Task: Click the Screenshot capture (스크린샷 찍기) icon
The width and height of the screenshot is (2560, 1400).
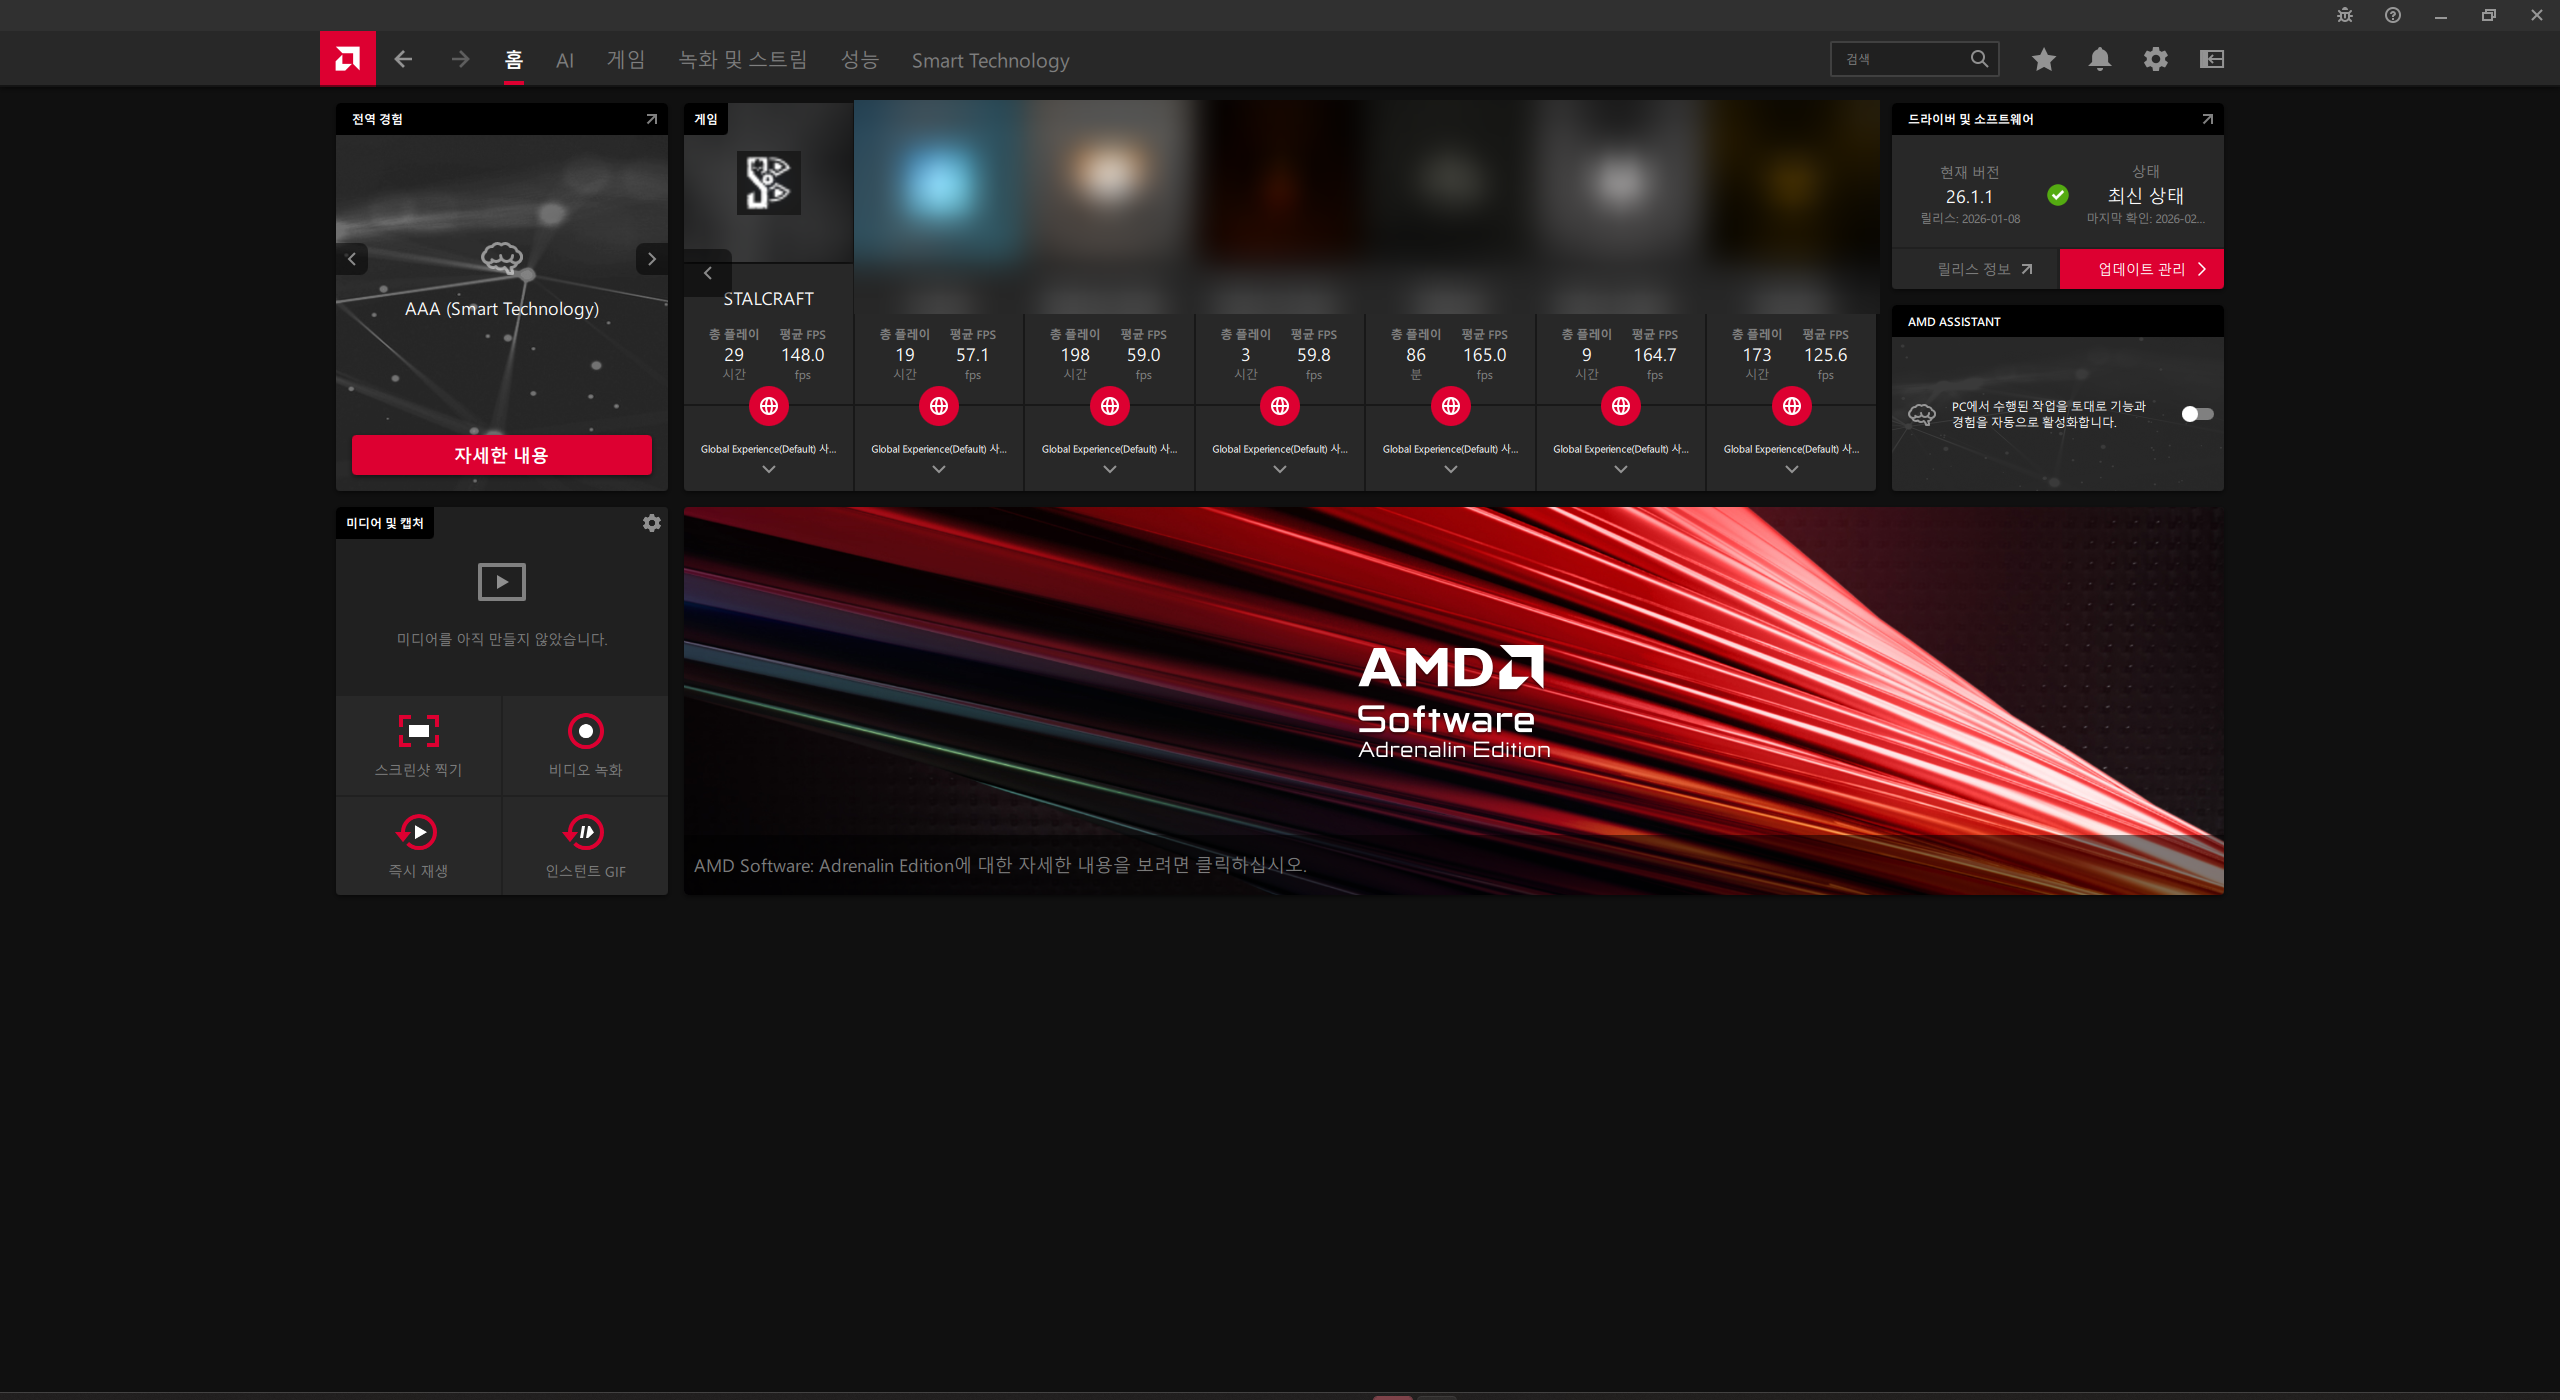Action: 418,732
